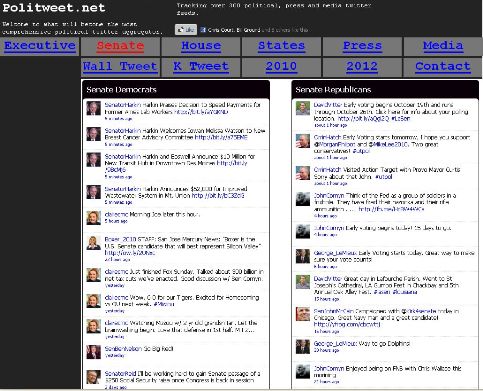483x391 pixels.
Task: Click OrrinHatch avatar on Early Voting tweet
Action: (303, 141)
